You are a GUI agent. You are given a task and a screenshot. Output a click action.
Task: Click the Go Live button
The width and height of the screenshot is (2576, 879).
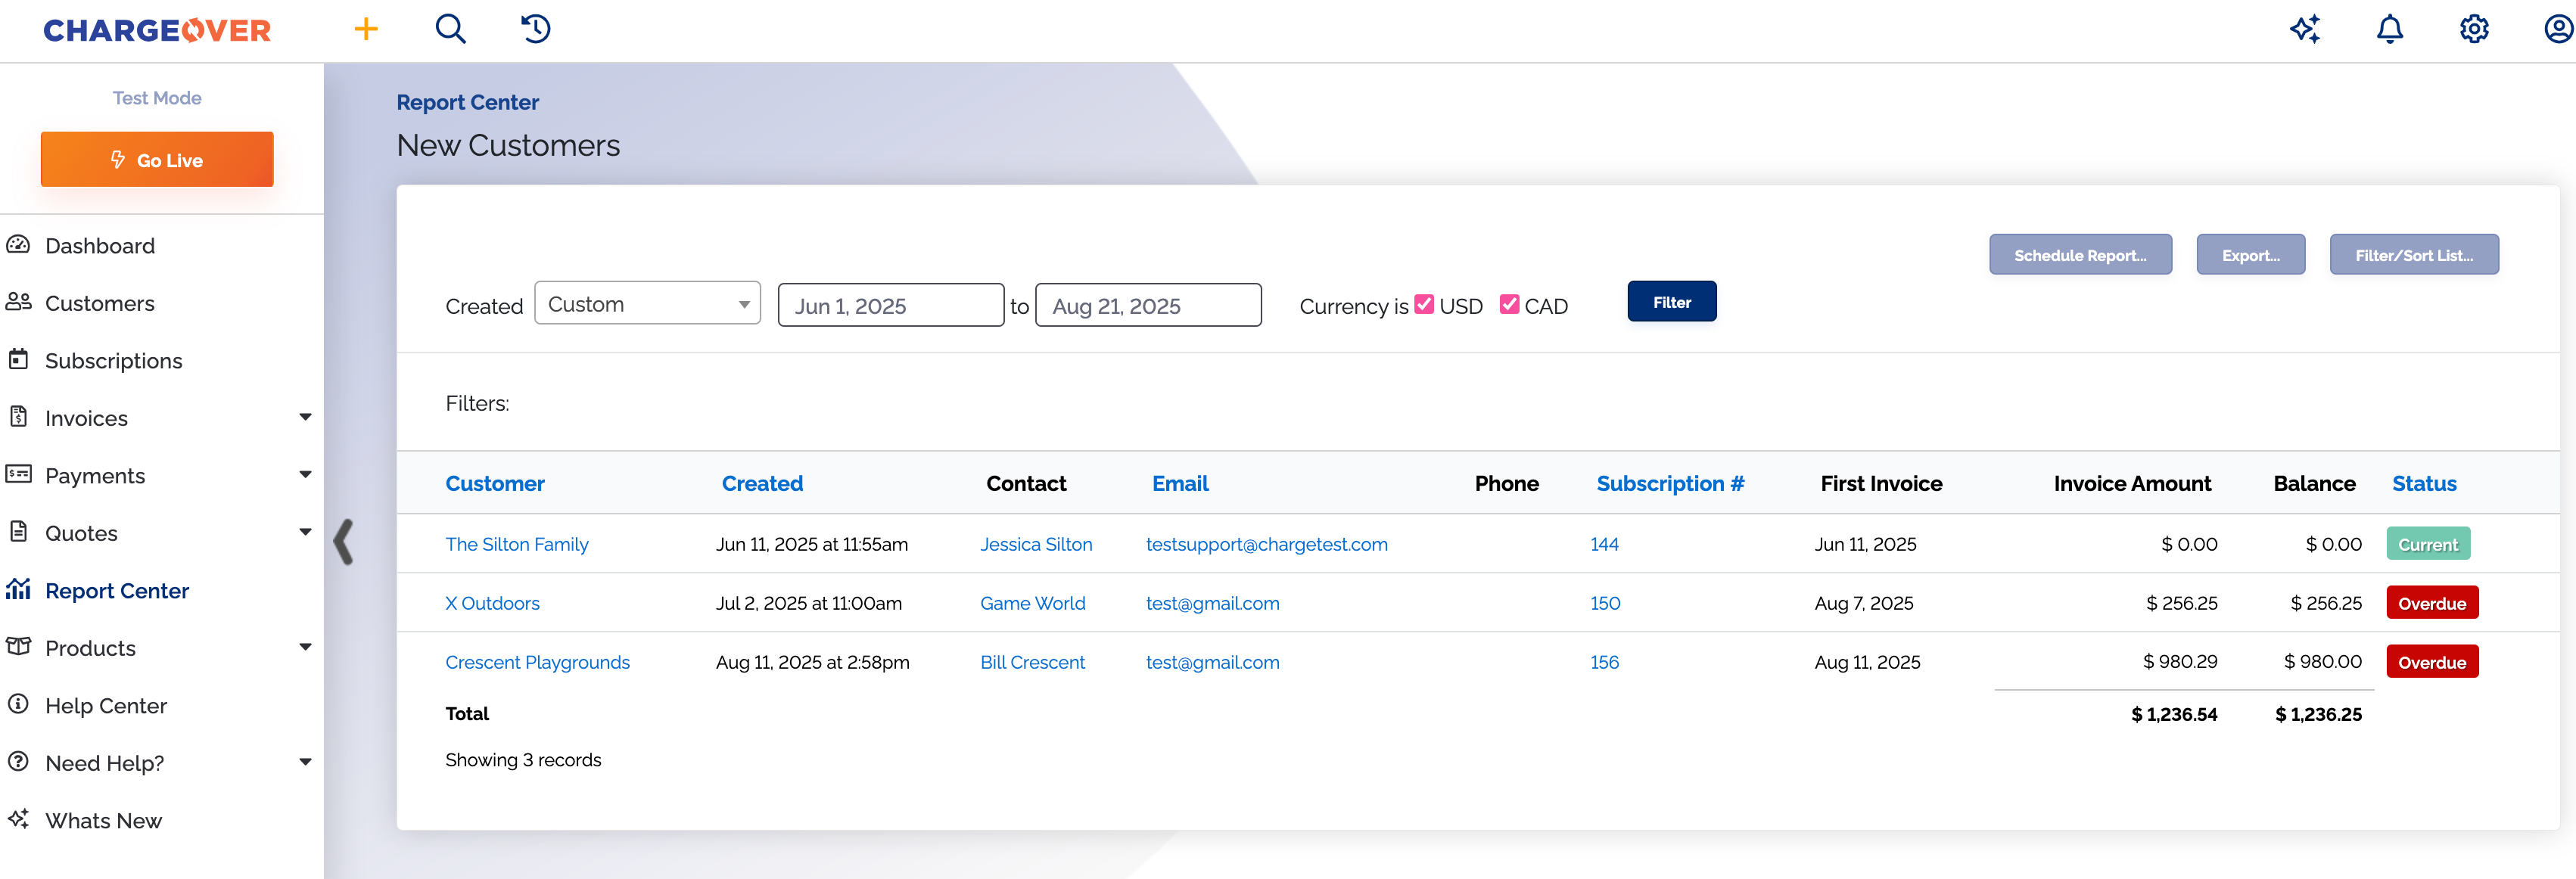(157, 159)
